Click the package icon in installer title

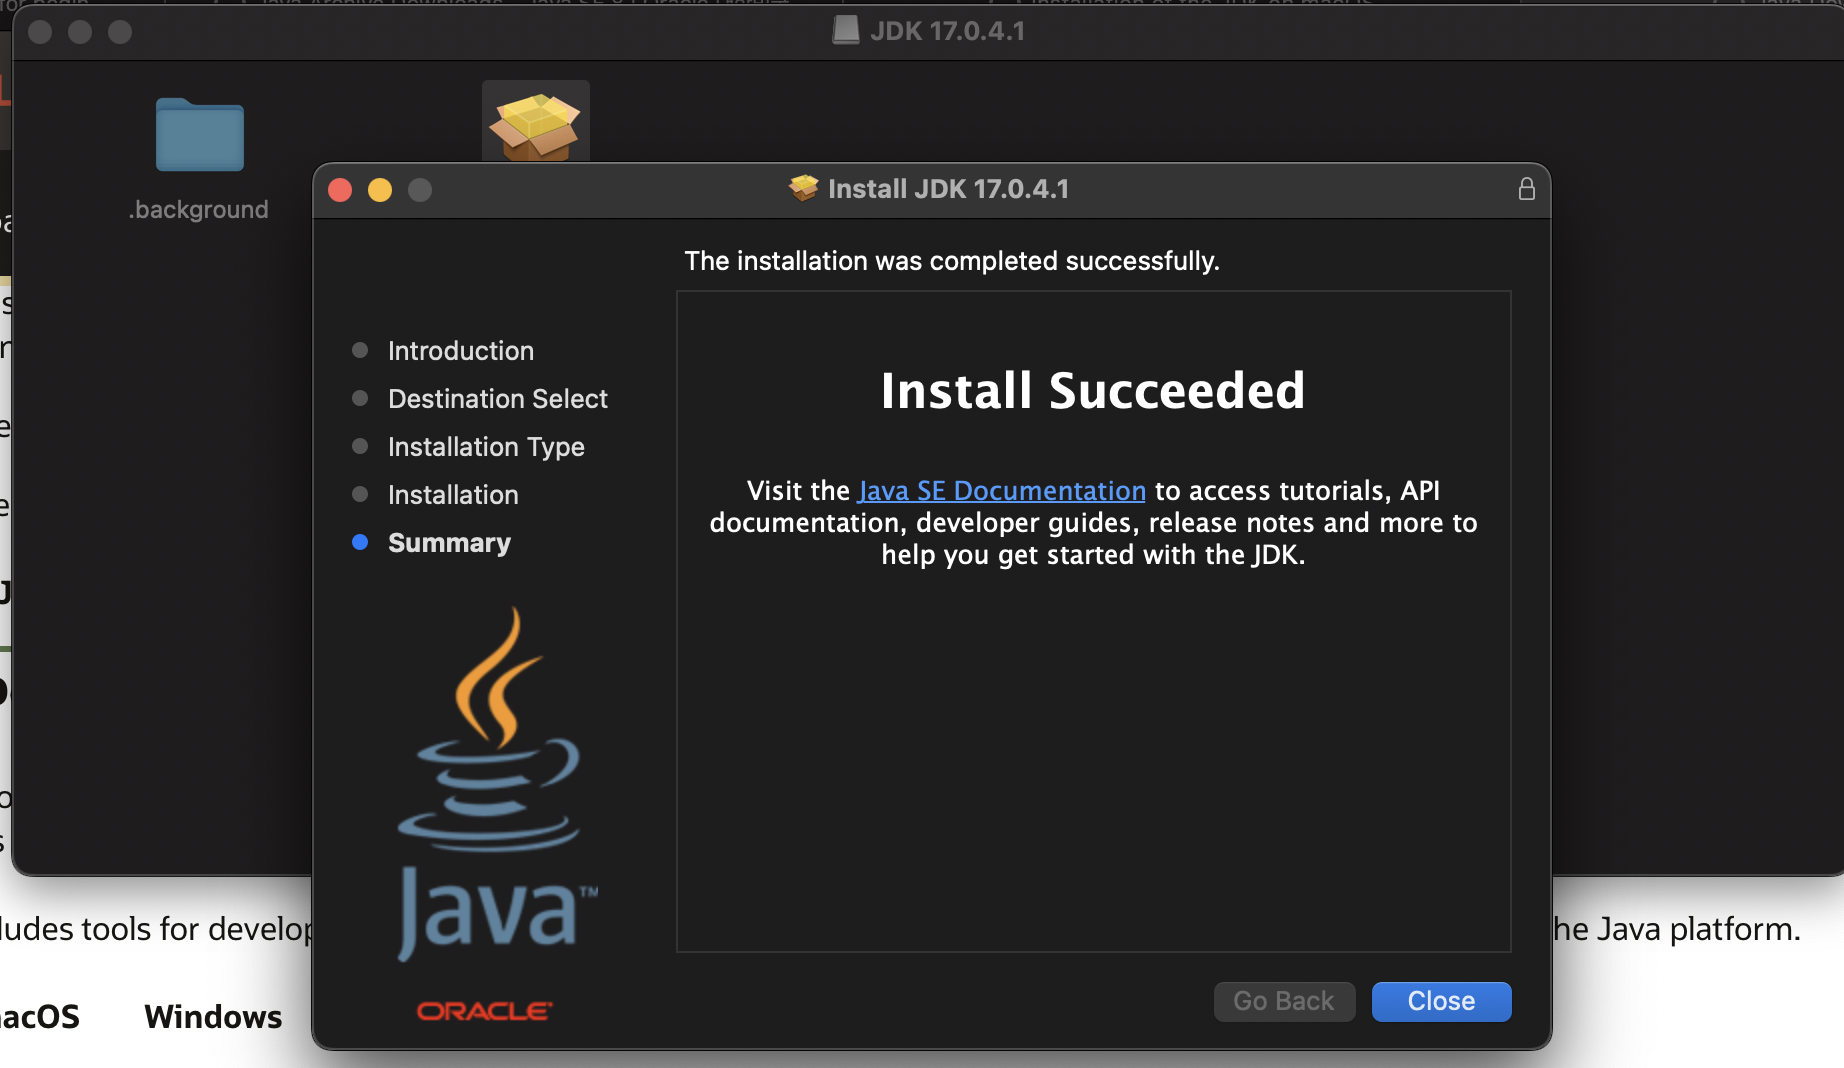pos(803,188)
